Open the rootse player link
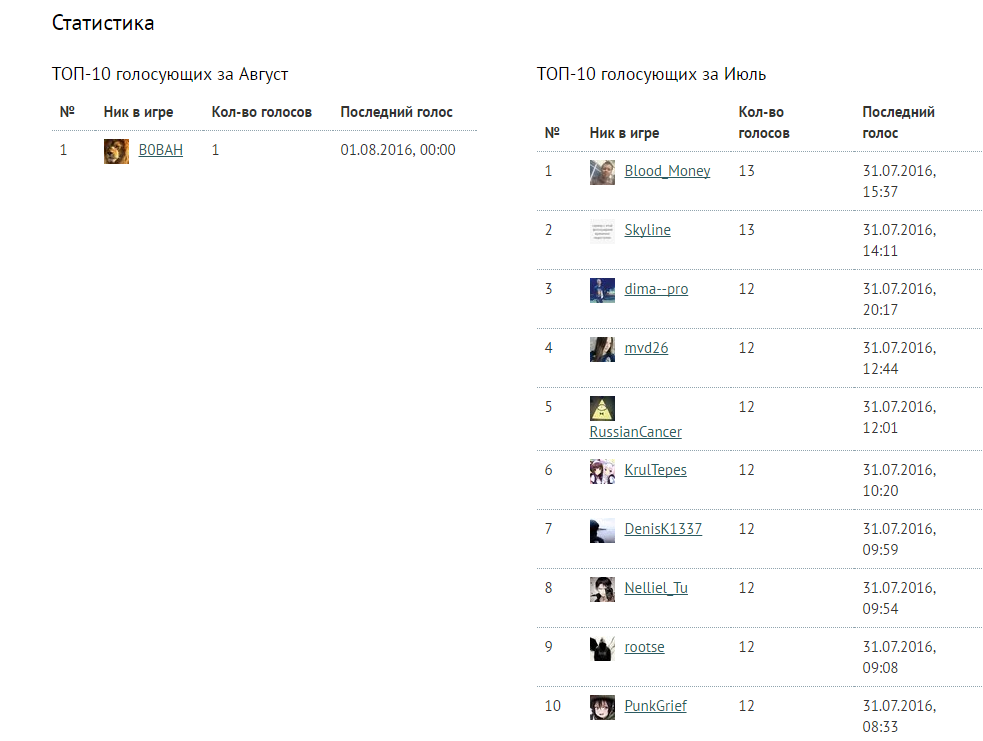 click(644, 647)
